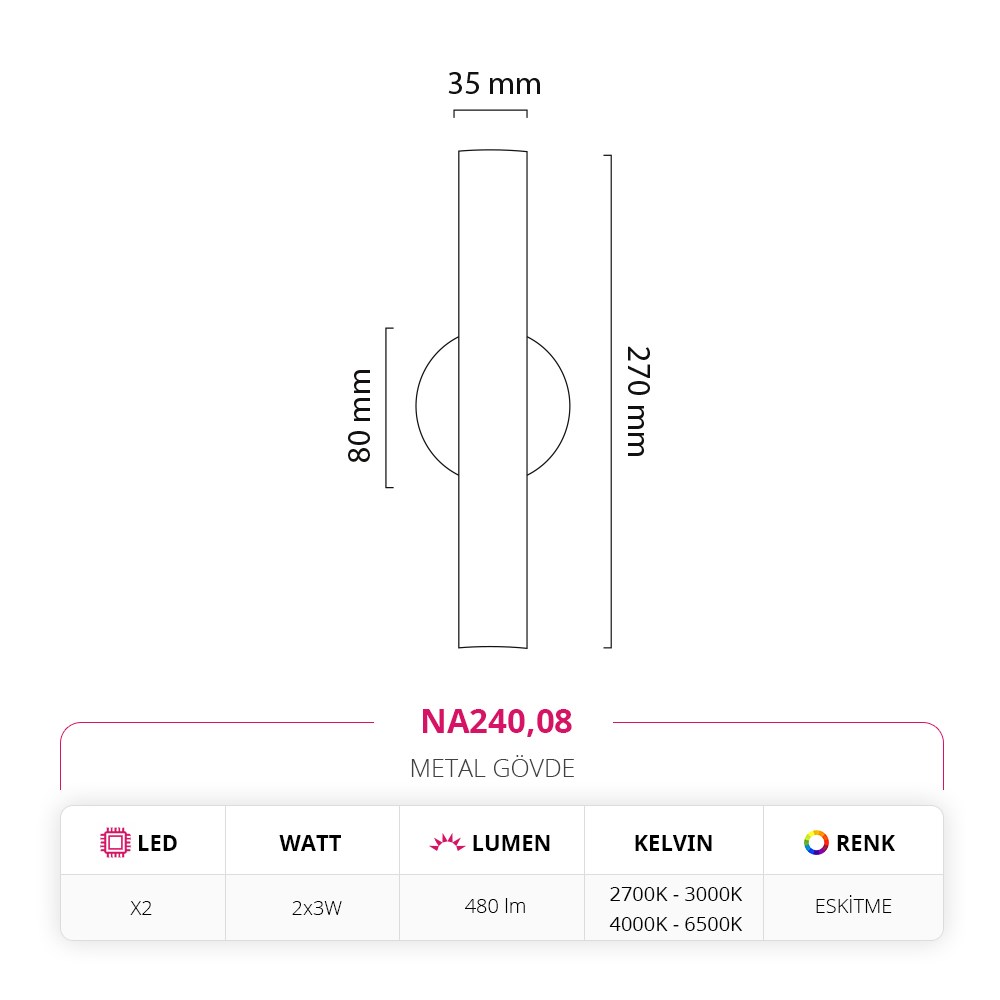Click the 2x3W wattage value

tap(317, 908)
